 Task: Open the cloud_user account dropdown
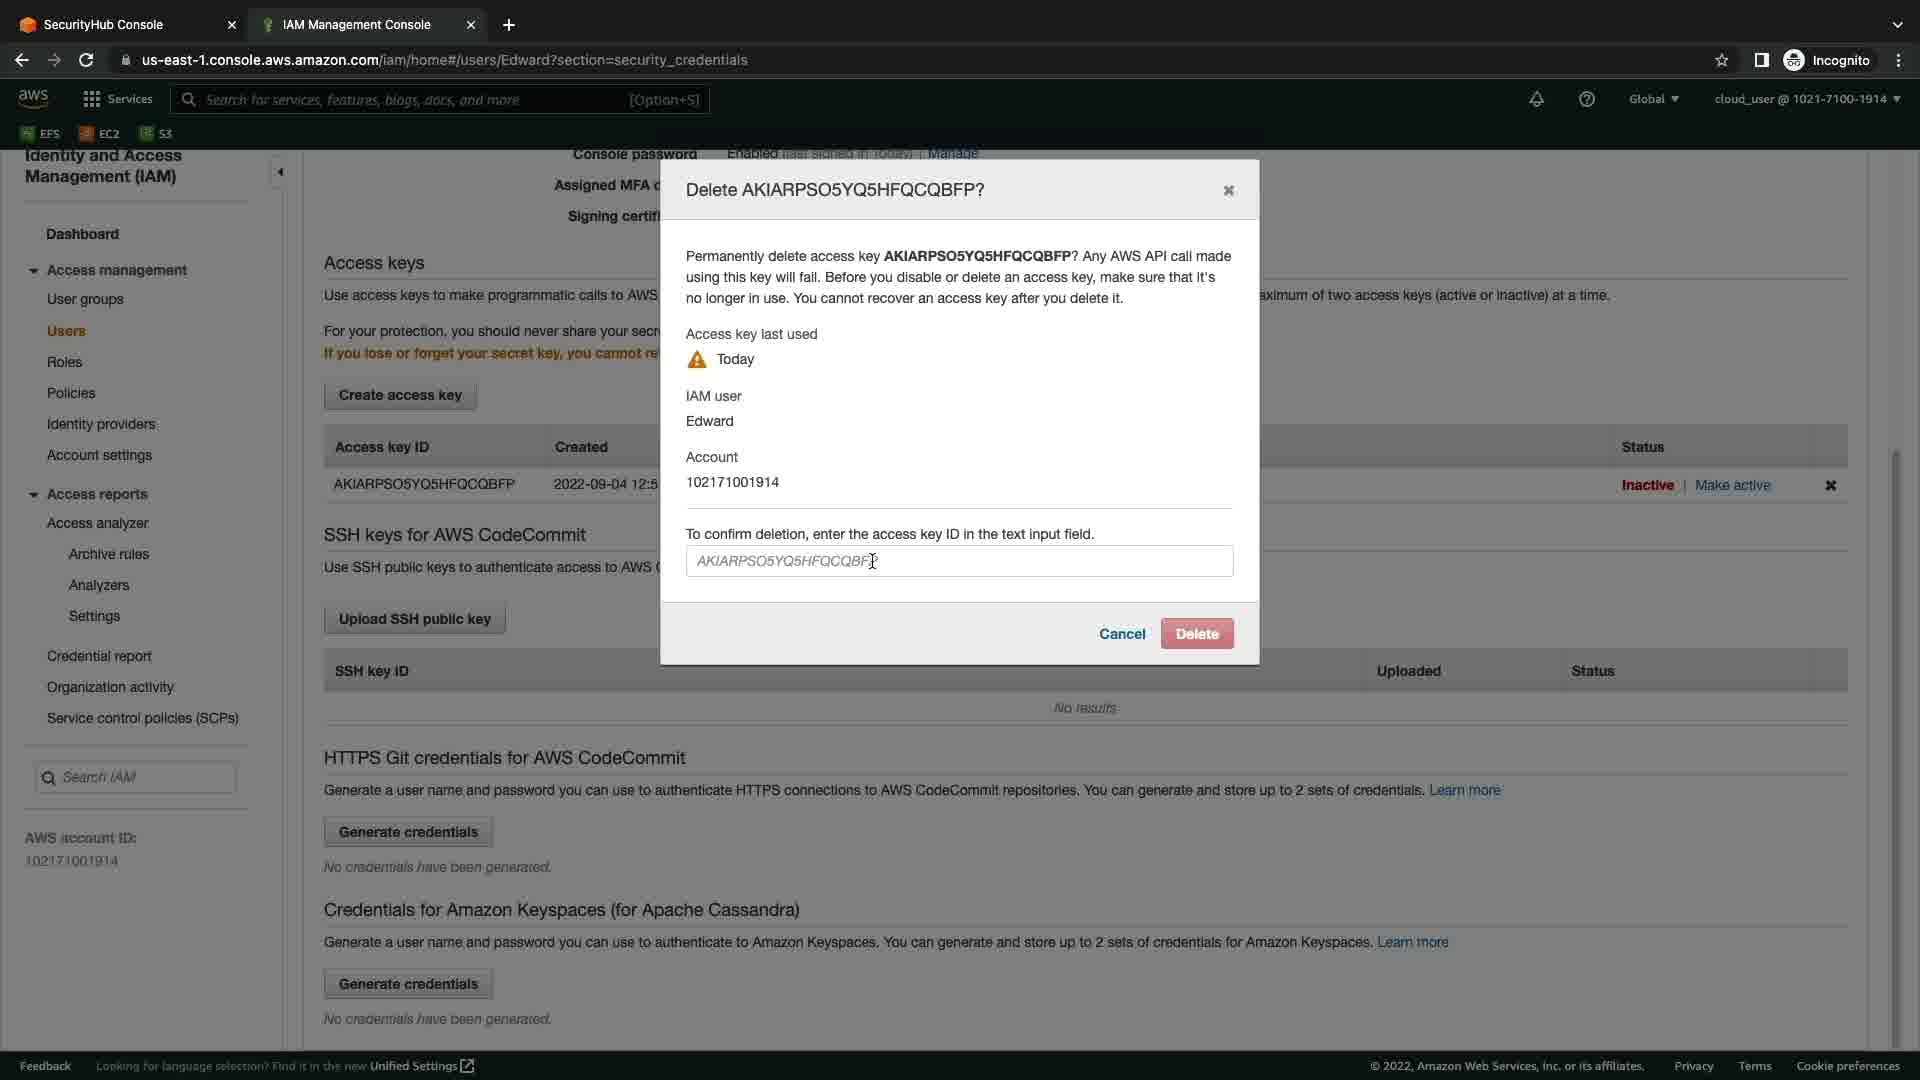pyautogui.click(x=1806, y=99)
